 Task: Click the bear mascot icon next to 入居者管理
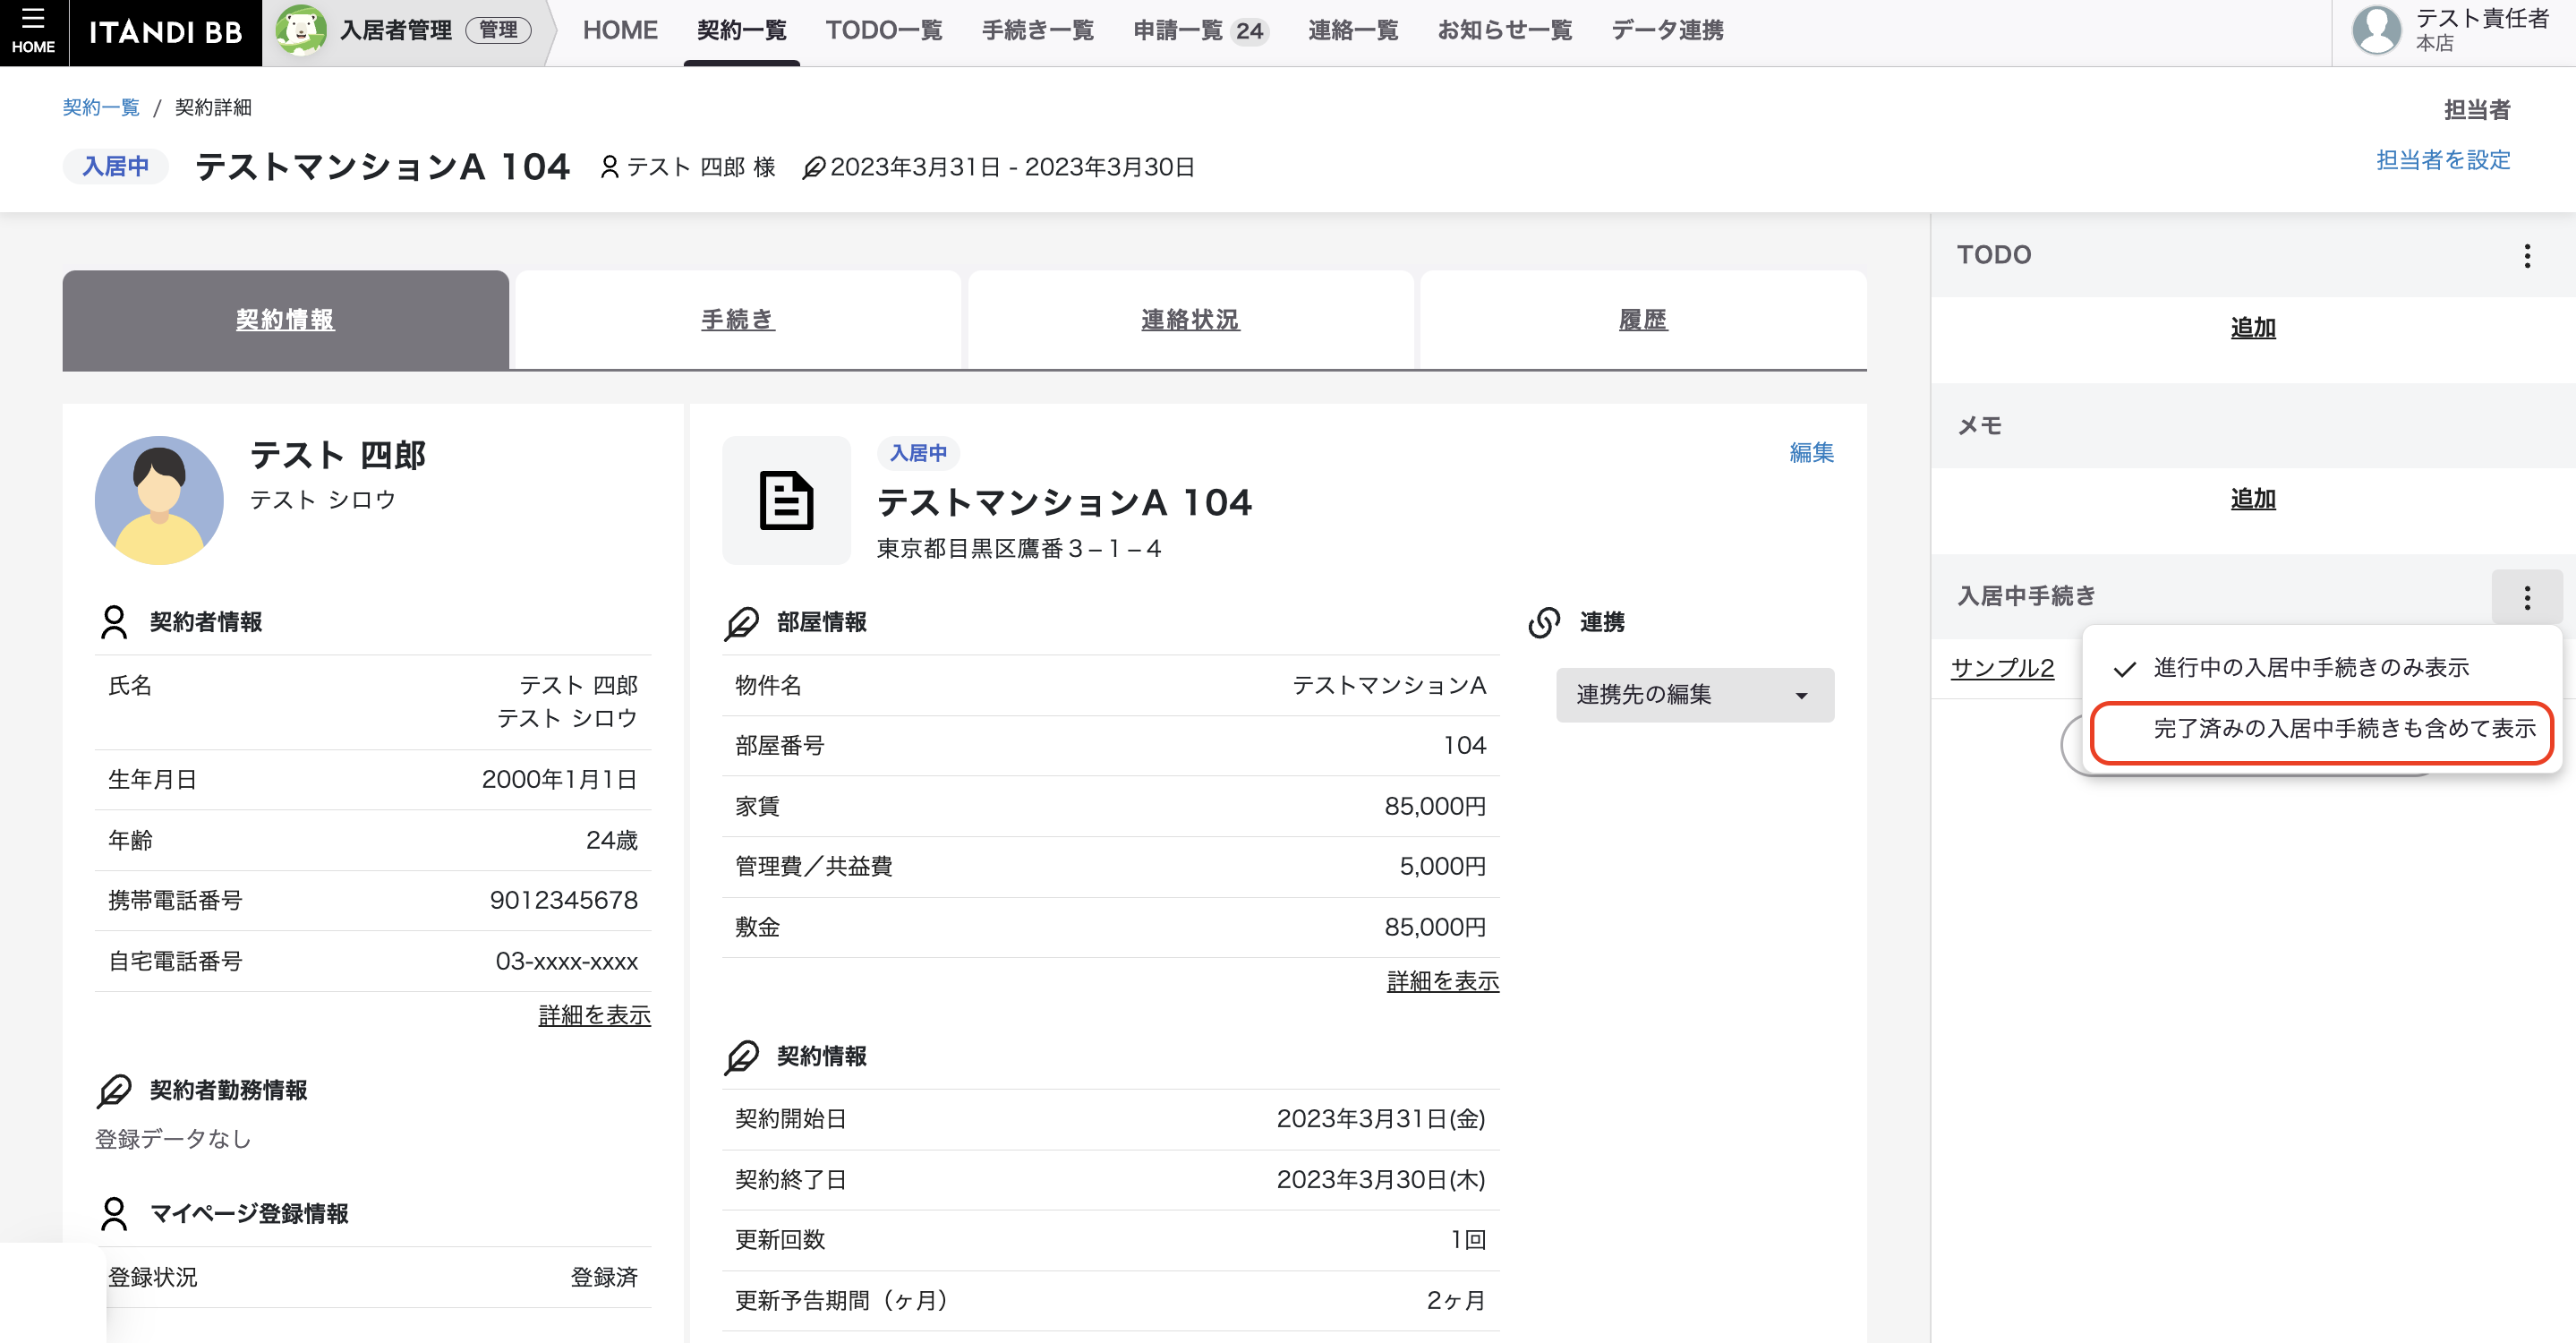tap(300, 30)
